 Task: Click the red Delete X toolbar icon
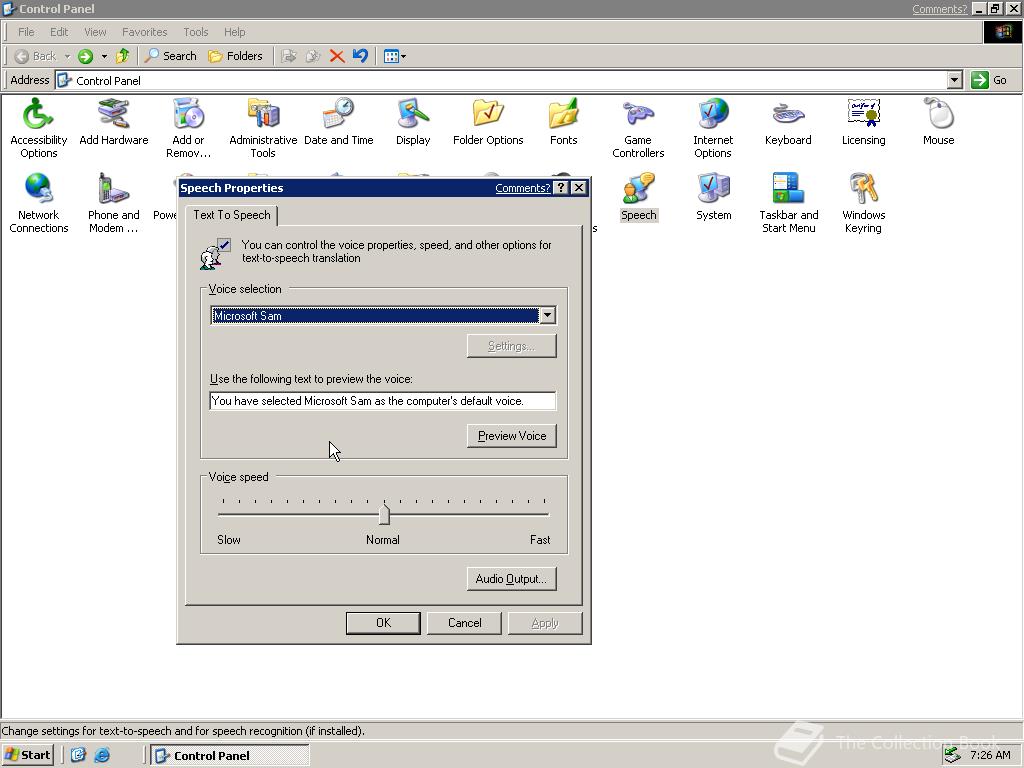point(337,56)
